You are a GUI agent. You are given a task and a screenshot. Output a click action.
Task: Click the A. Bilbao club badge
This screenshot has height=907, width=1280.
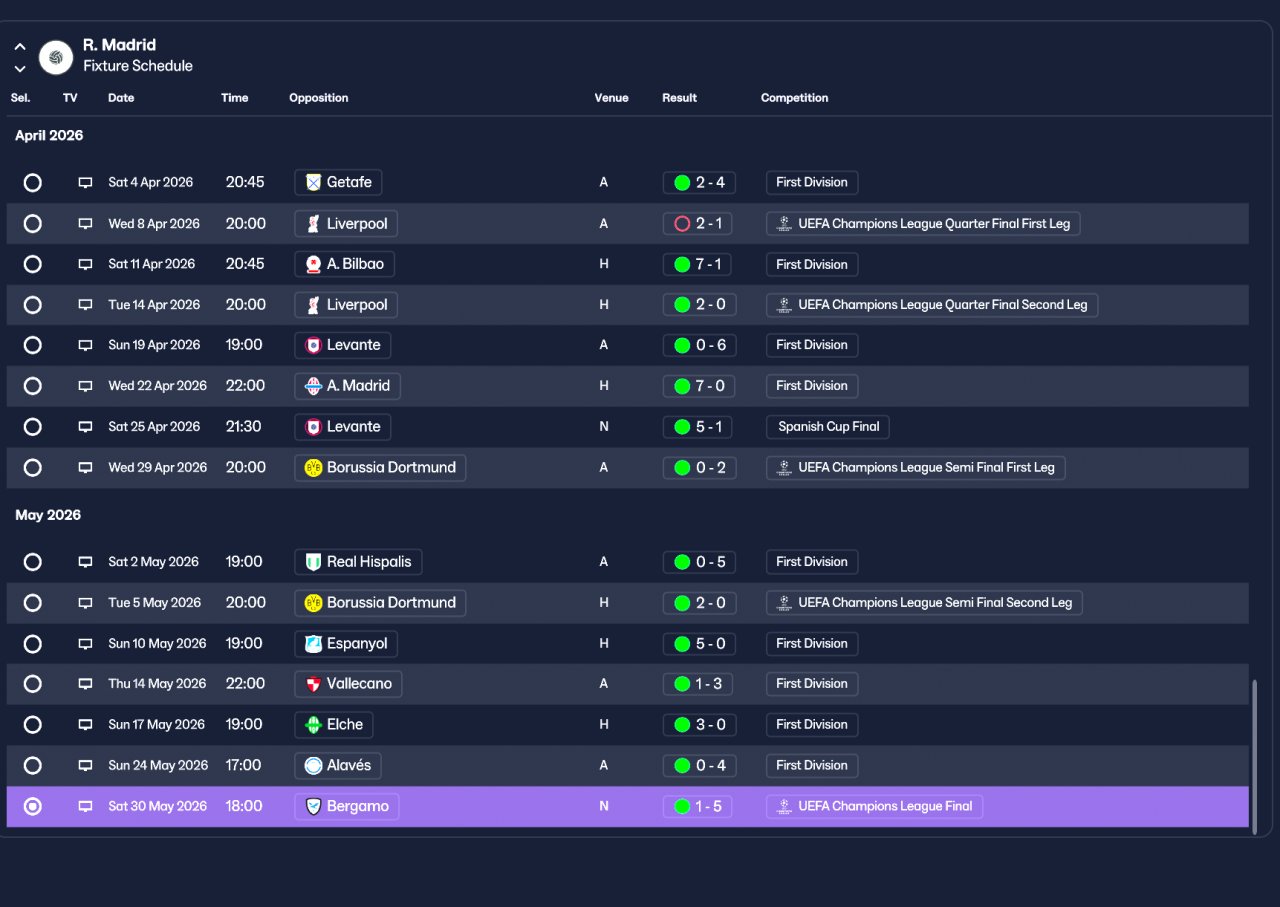coord(313,264)
